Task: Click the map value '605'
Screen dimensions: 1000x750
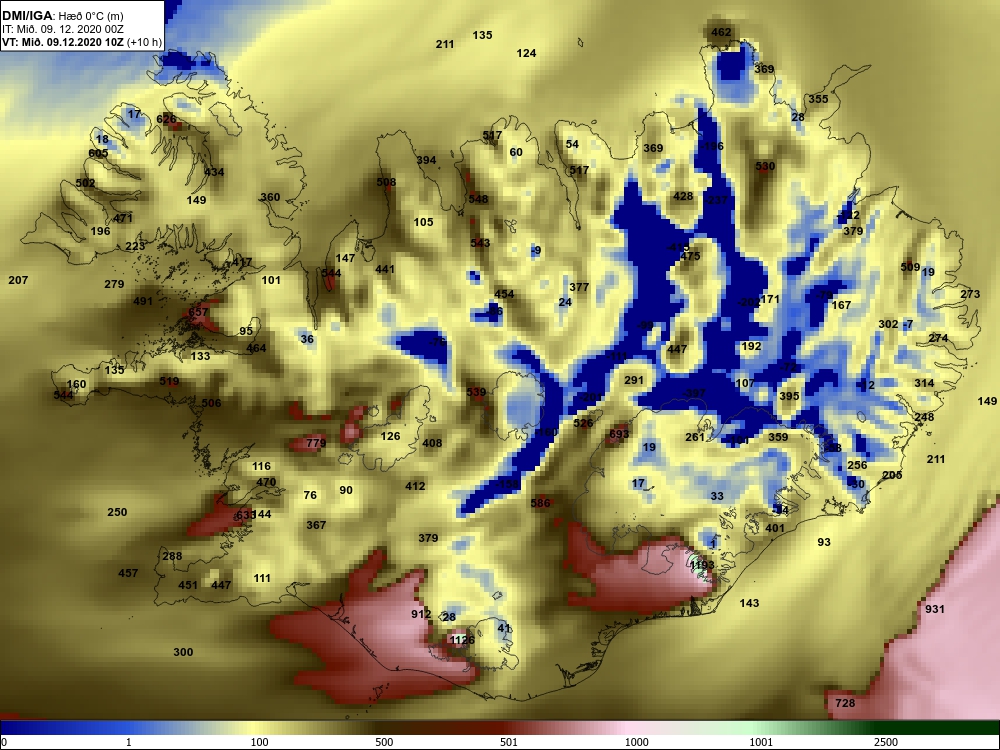Action: 98,153
